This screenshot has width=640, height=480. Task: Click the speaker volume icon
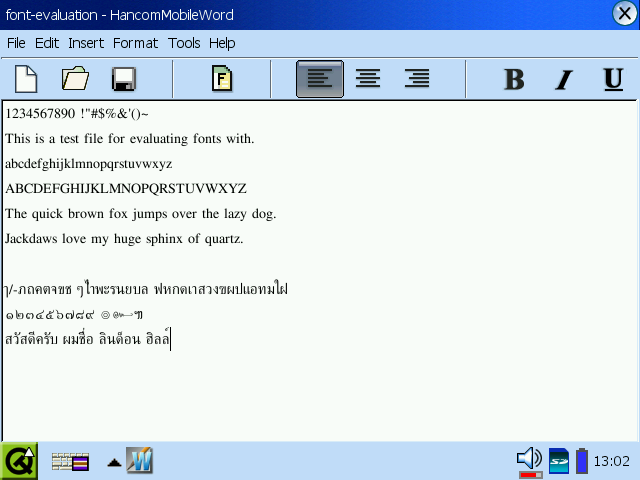[528, 460]
